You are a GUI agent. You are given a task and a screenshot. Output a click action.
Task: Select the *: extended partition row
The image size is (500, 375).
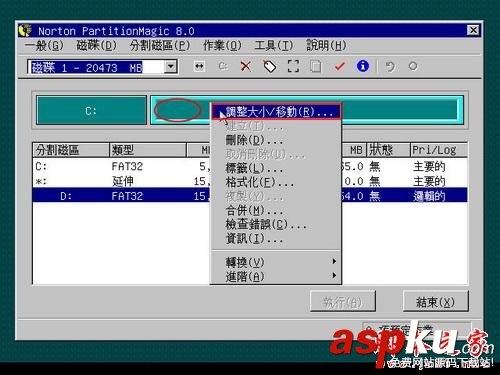click(250, 181)
